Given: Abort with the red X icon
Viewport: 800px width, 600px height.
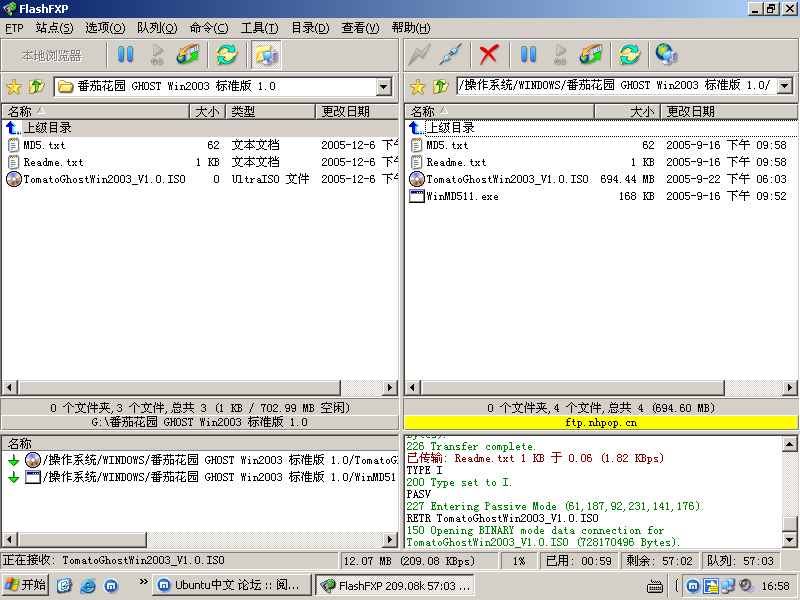Looking at the screenshot, I should (489, 55).
